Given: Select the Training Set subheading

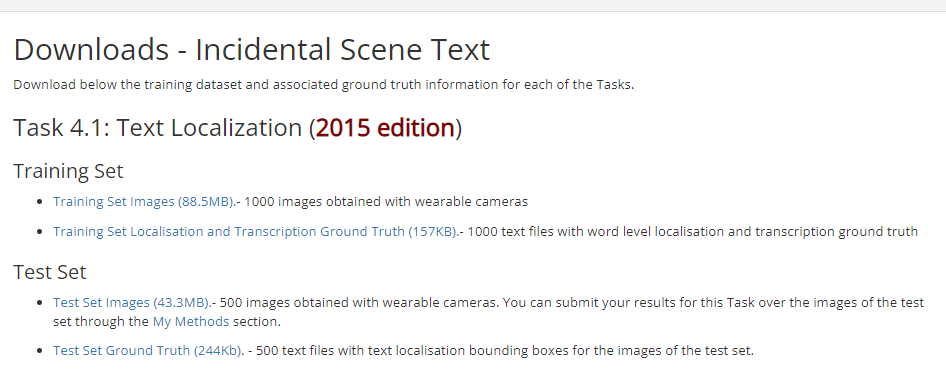Looking at the screenshot, I should point(68,171).
